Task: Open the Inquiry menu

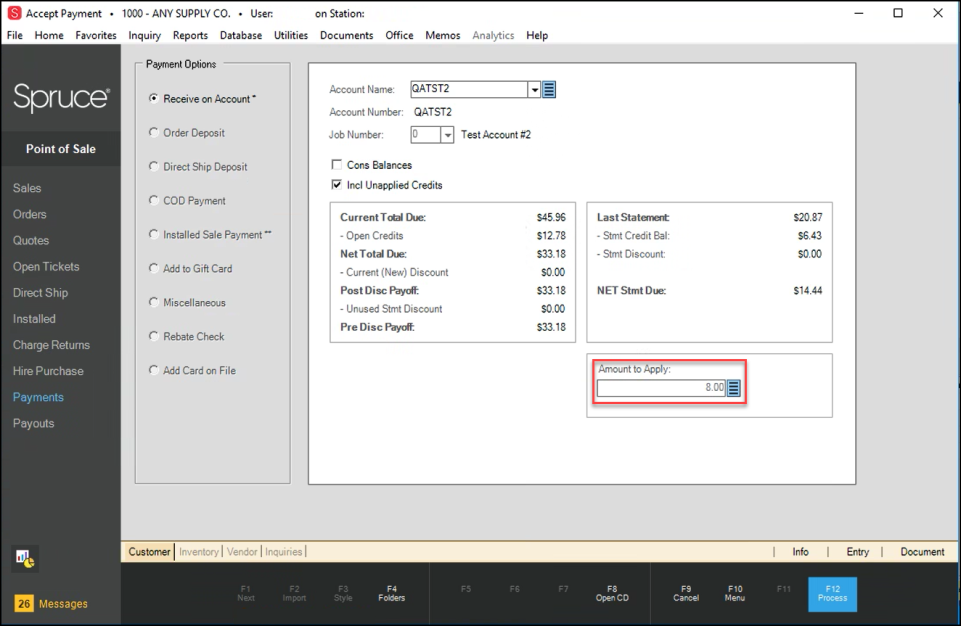Action: click(145, 36)
